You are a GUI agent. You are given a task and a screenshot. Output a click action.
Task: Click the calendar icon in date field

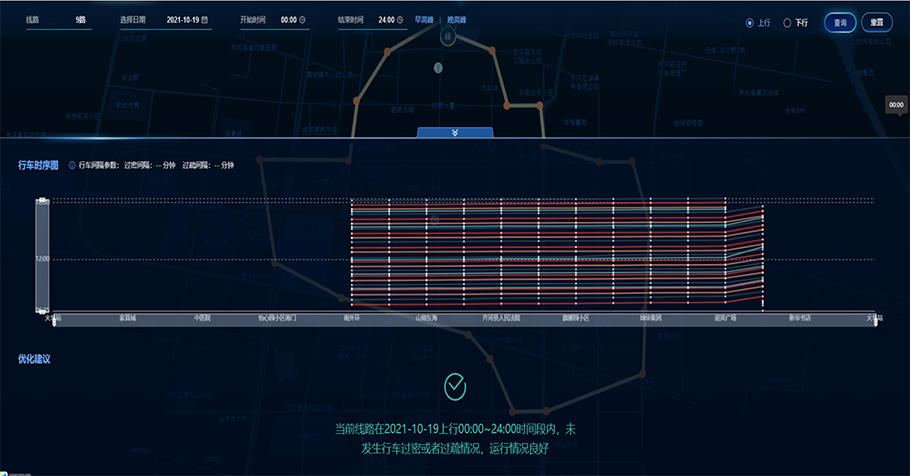tap(205, 20)
